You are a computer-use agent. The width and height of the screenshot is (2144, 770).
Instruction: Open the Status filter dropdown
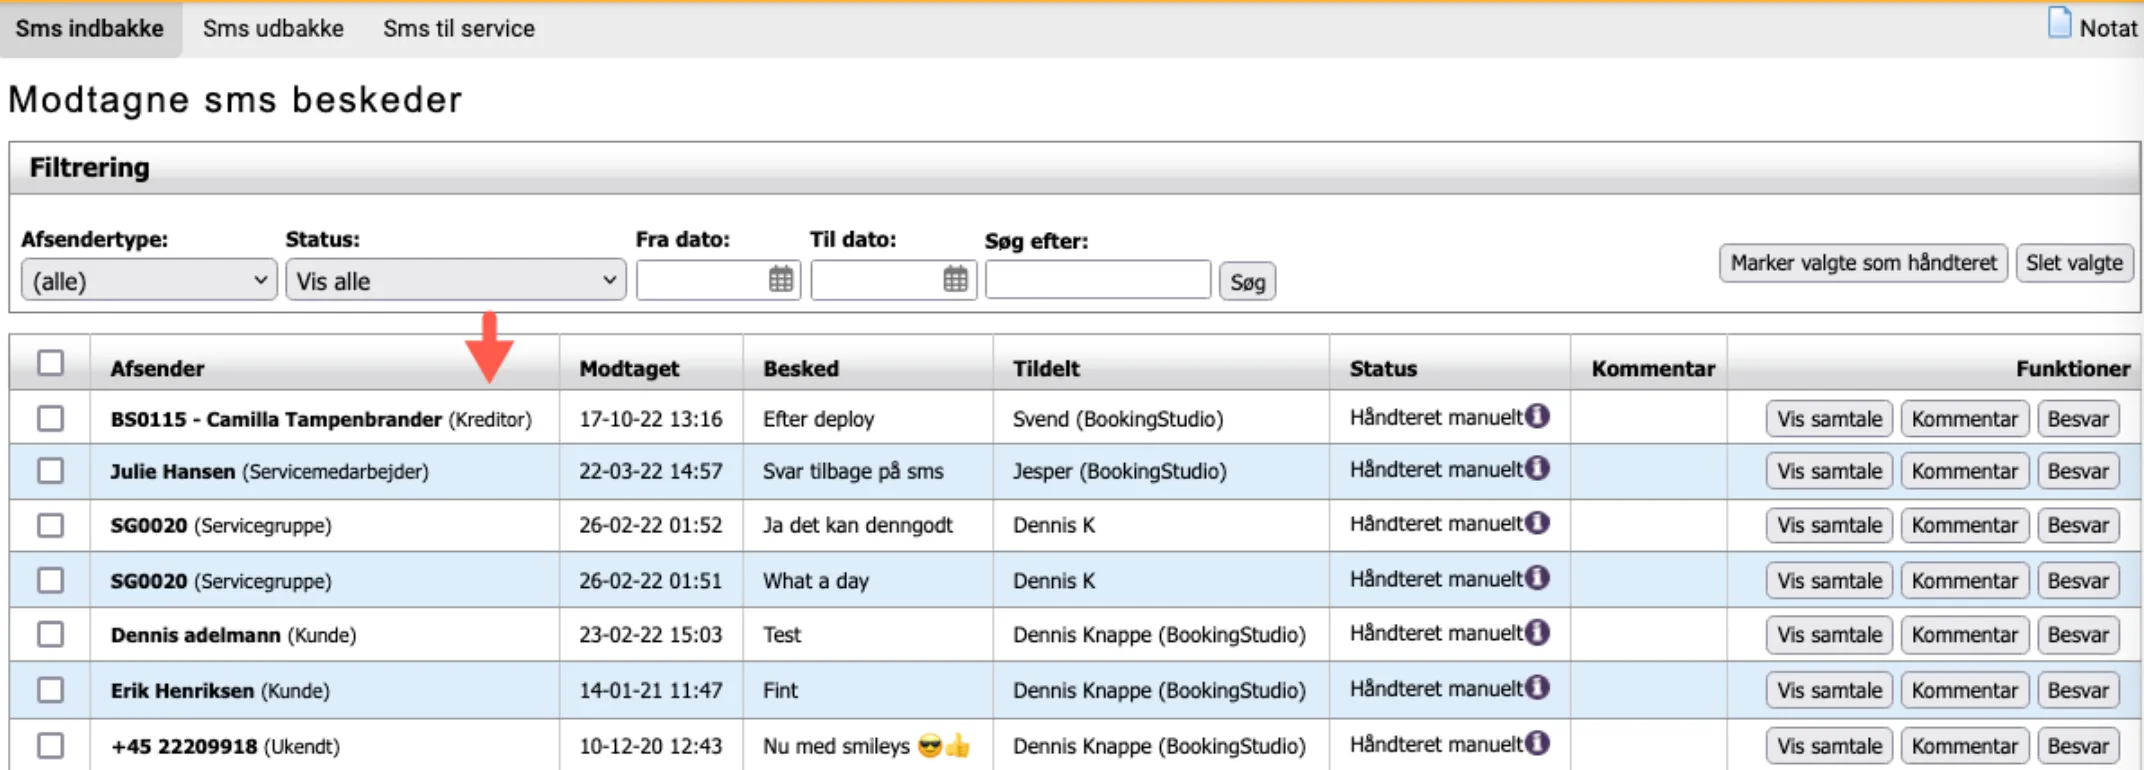pos(455,281)
